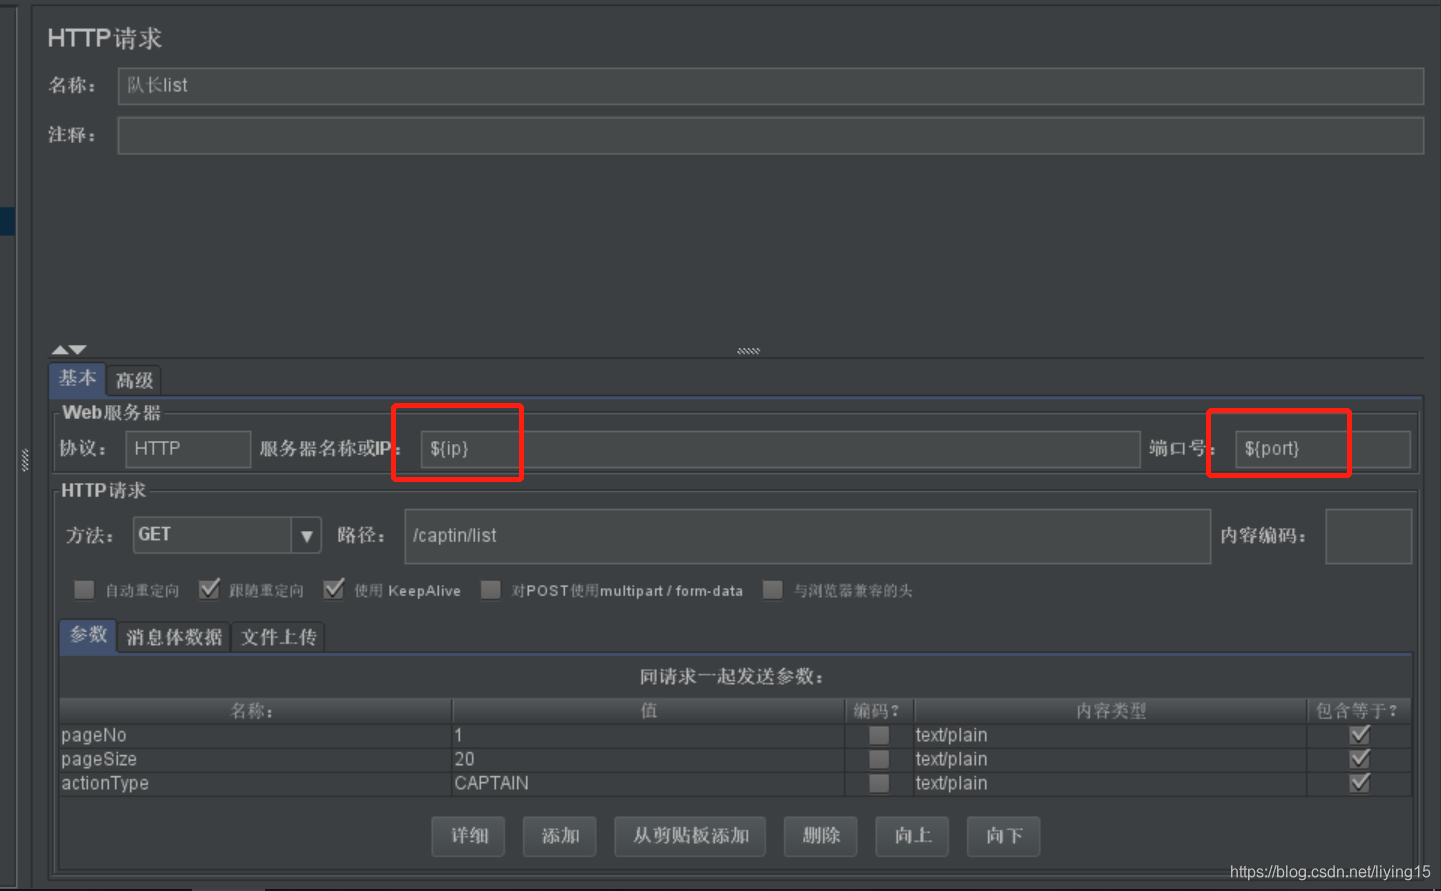This screenshot has width=1441, height=891.
Task: Click the 添加 button
Action: click(560, 836)
